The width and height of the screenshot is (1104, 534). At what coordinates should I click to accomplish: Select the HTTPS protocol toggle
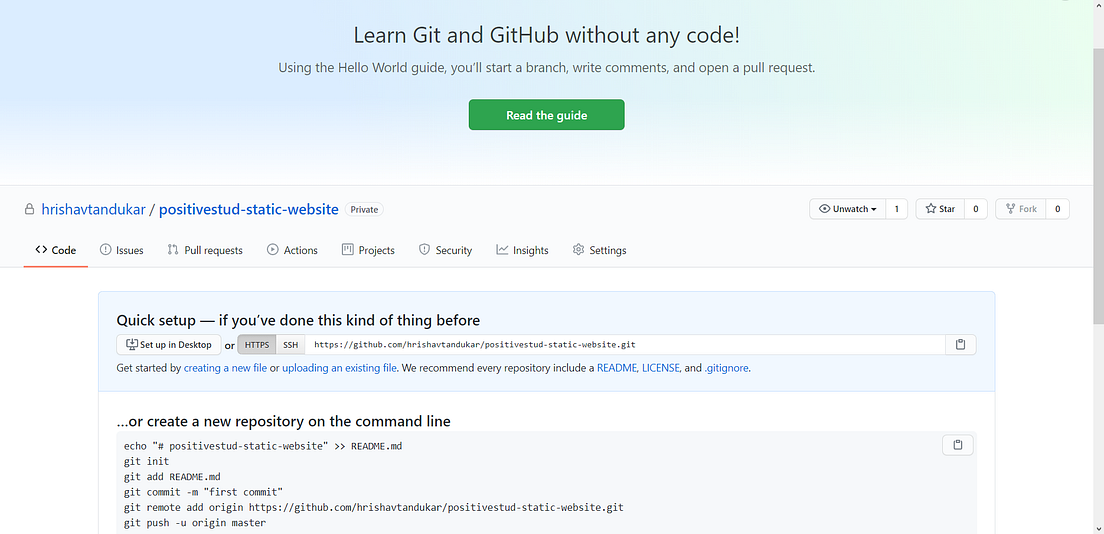(x=257, y=344)
